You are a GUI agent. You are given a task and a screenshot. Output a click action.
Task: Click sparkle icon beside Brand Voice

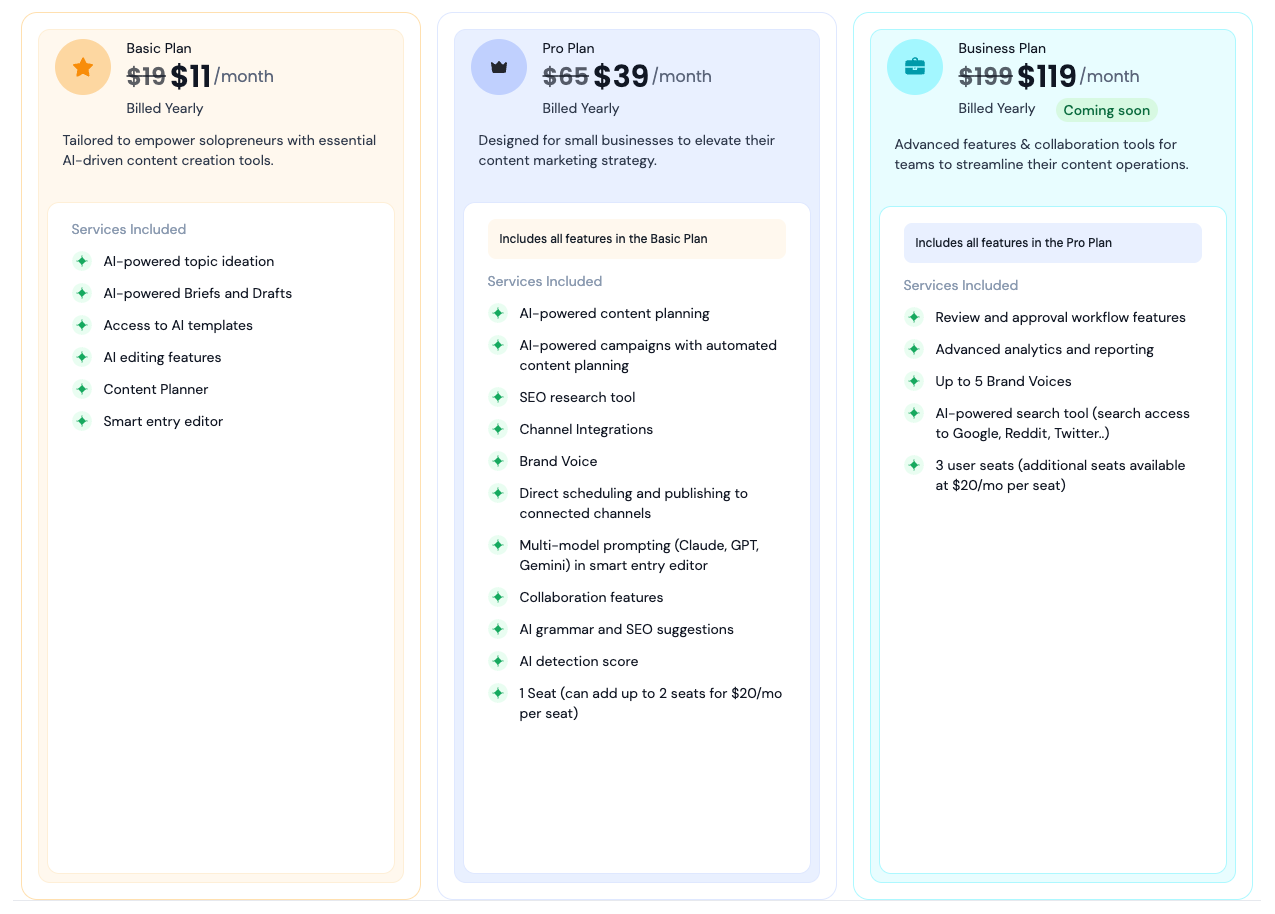(498, 461)
